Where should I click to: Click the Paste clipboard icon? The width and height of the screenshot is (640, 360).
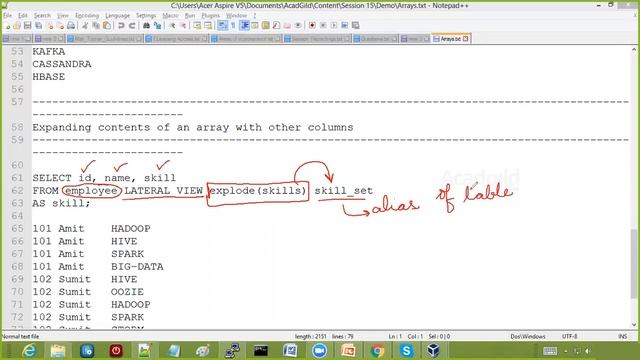(x=107, y=26)
